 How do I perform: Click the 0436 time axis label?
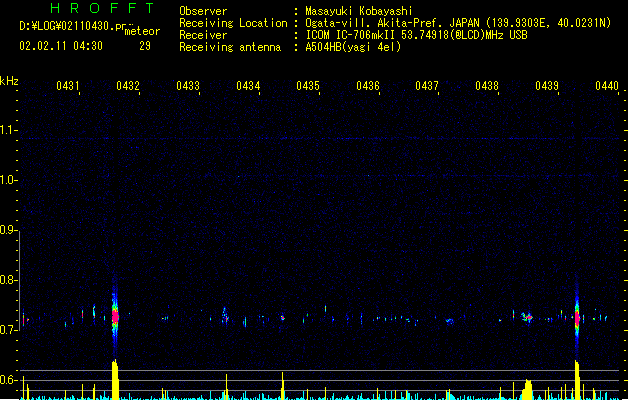pyautogui.click(x=367, y=85)
